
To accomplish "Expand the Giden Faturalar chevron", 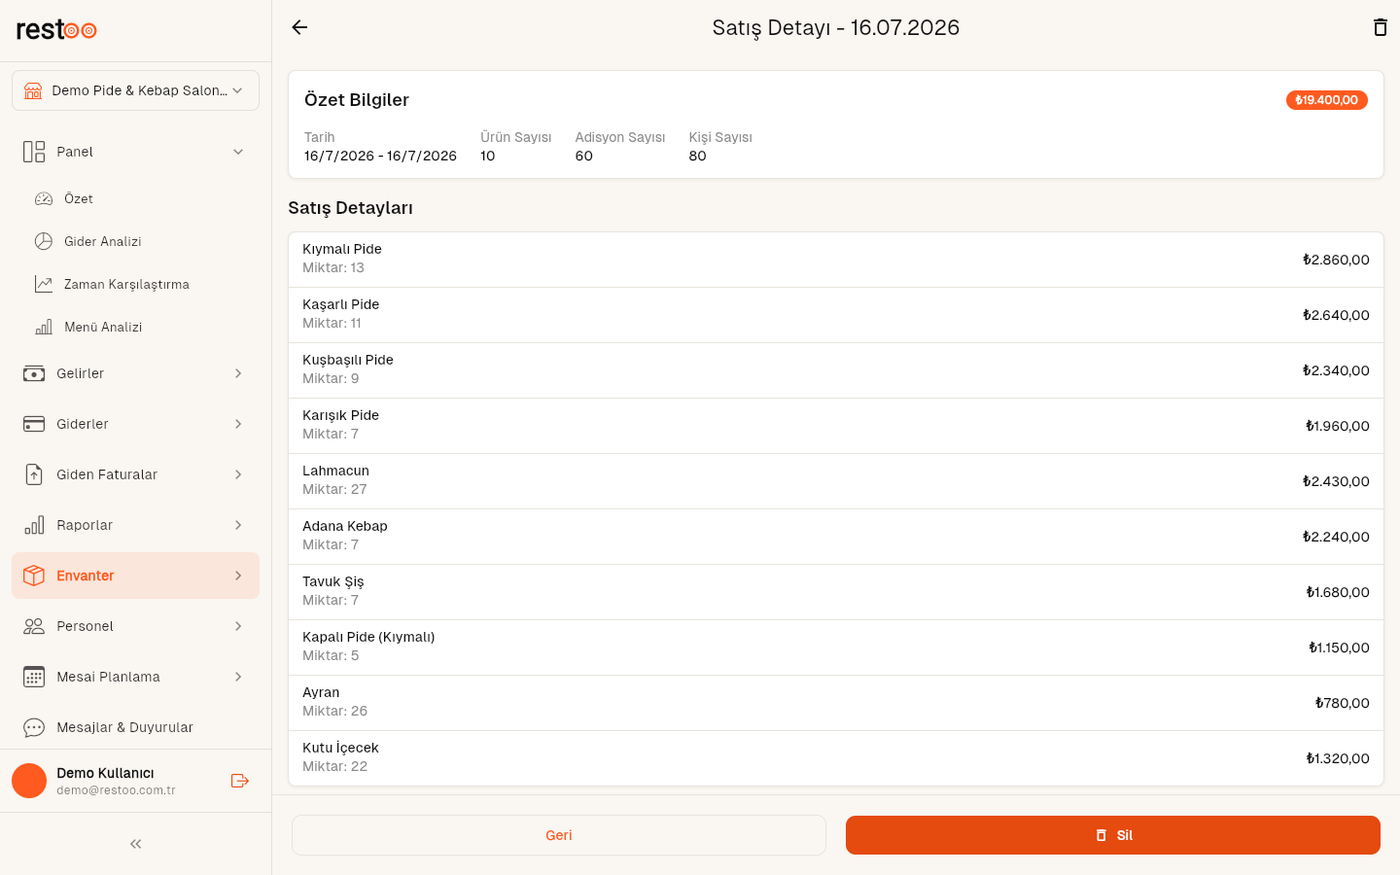I will (x=238, y=475).
